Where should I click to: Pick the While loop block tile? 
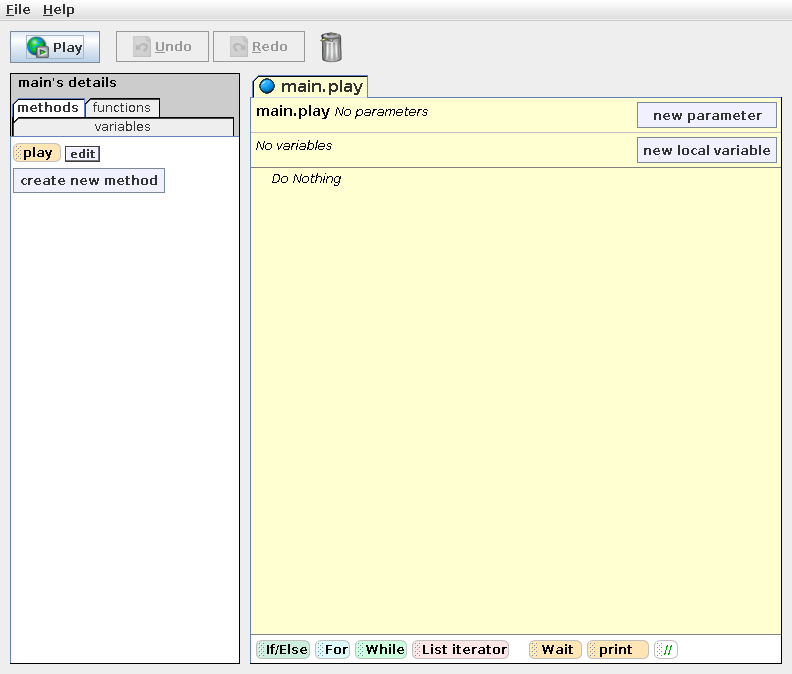click(x=381, y=650)
